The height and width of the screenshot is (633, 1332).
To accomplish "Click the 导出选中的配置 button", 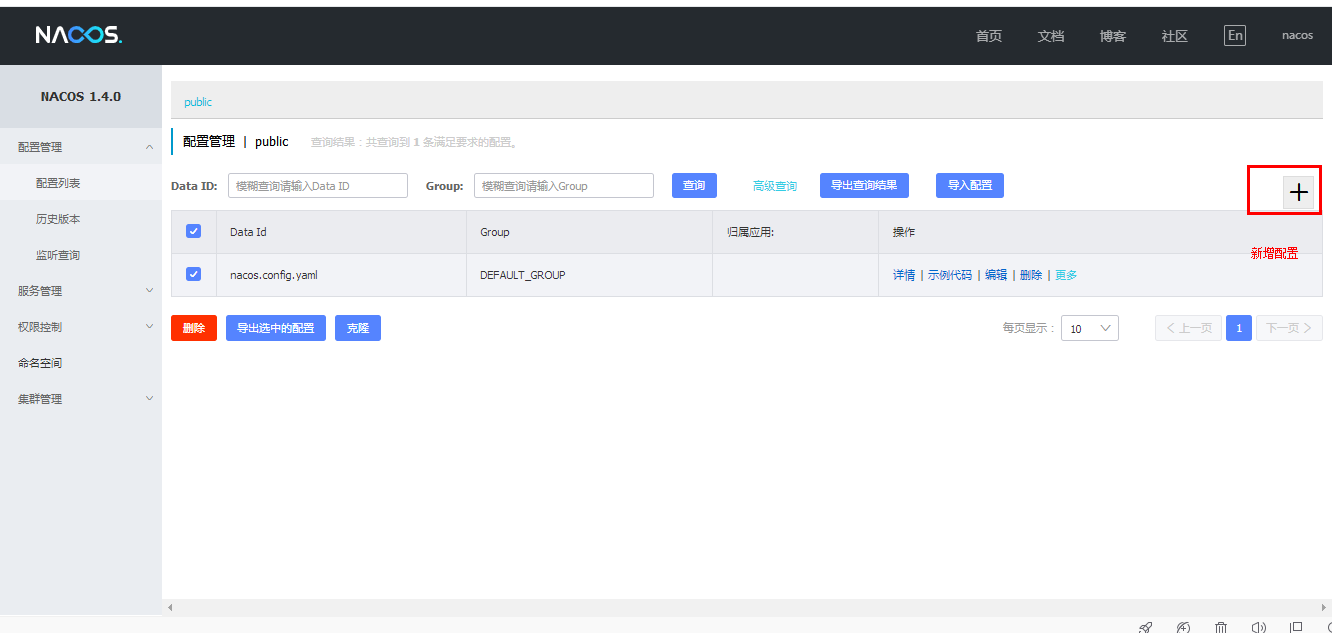I will 276,328.
